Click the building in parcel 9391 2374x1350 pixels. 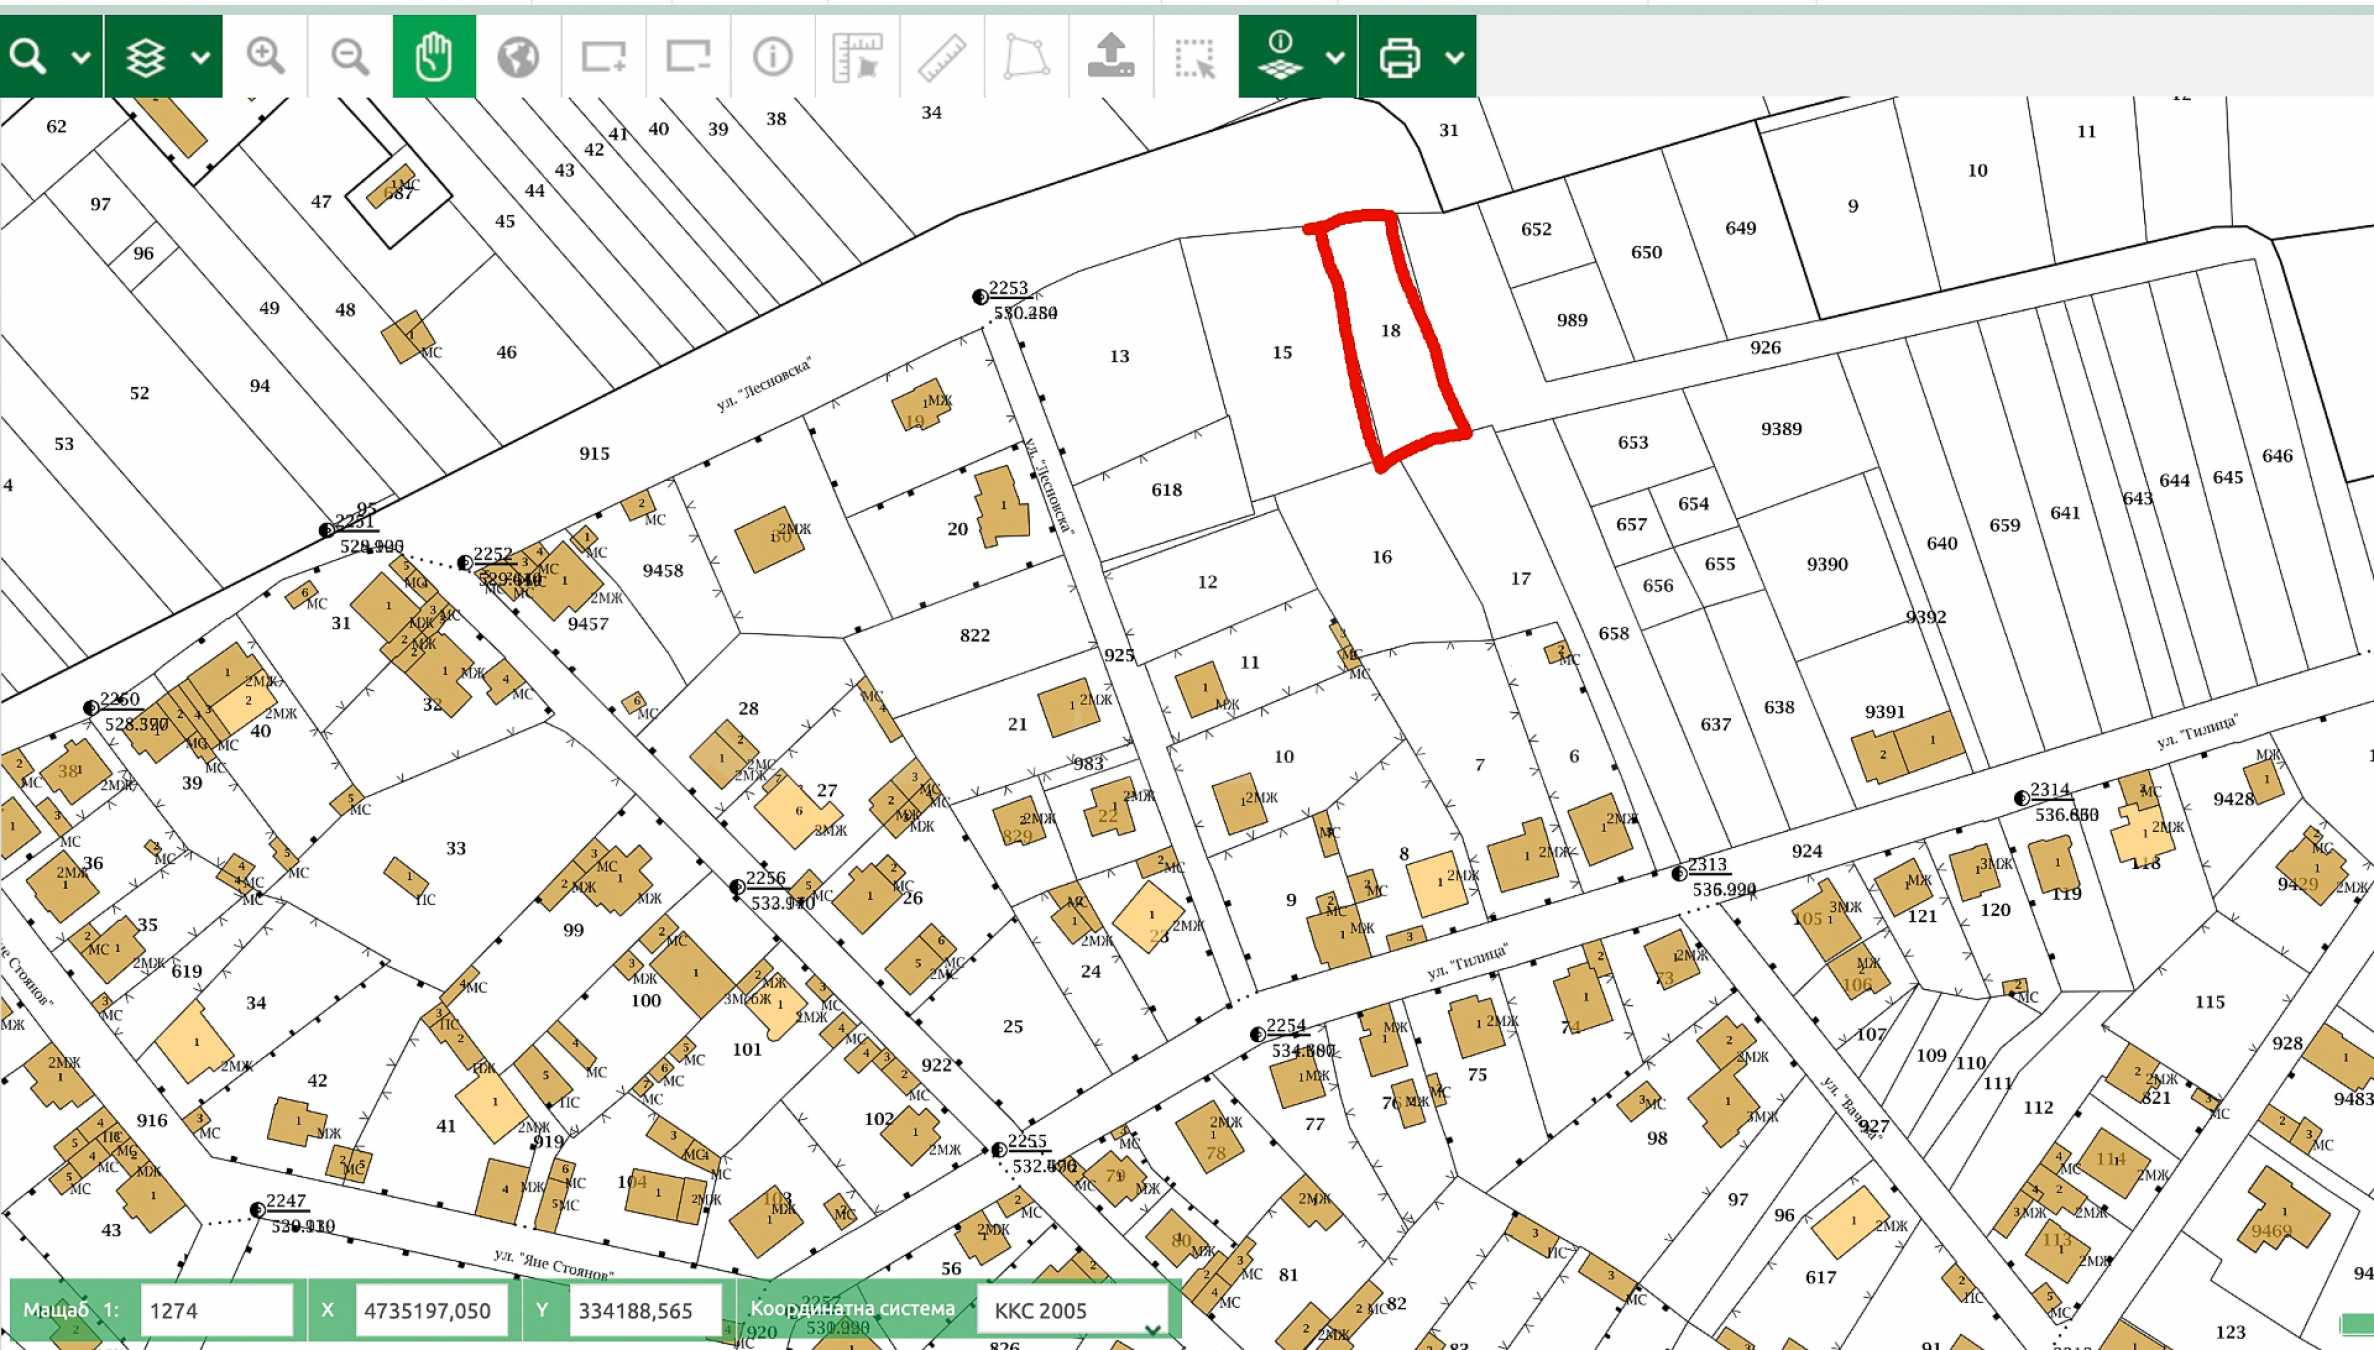click(1907, 747)
